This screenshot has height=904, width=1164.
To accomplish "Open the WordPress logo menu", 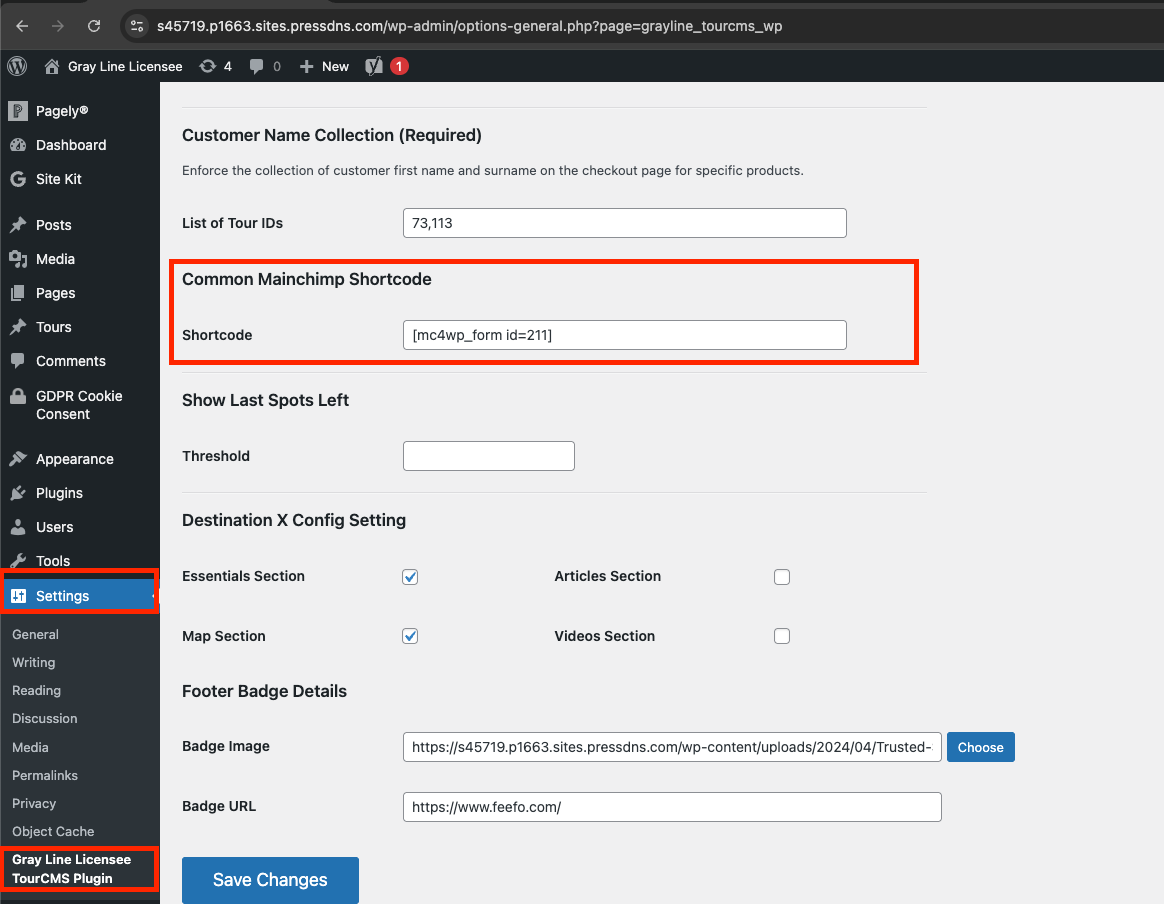I will 17,66.
